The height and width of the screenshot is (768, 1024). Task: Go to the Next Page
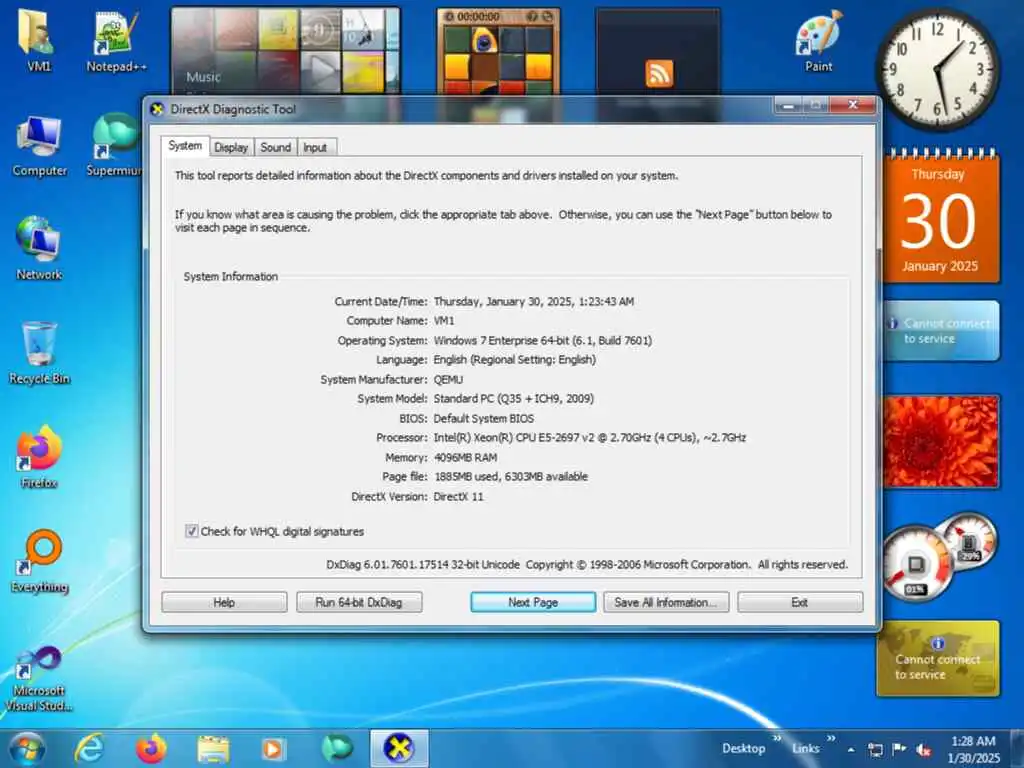pos(533,602)
